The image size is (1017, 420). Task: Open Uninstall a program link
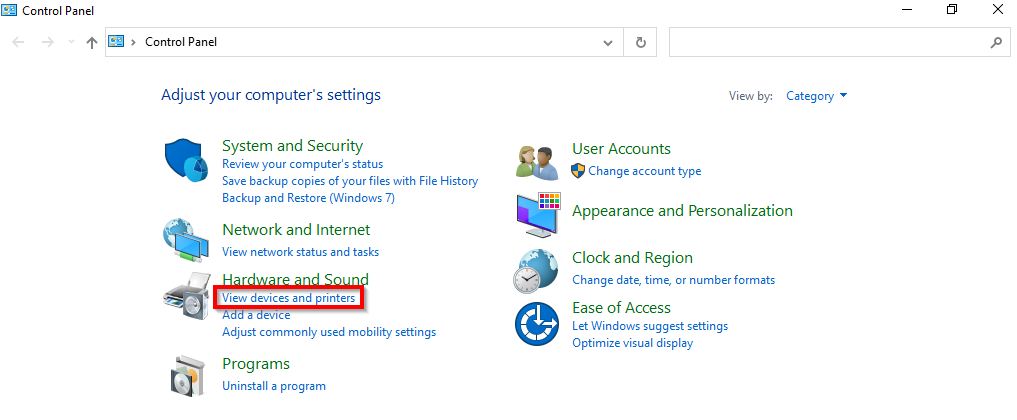[x=273, y=386]
